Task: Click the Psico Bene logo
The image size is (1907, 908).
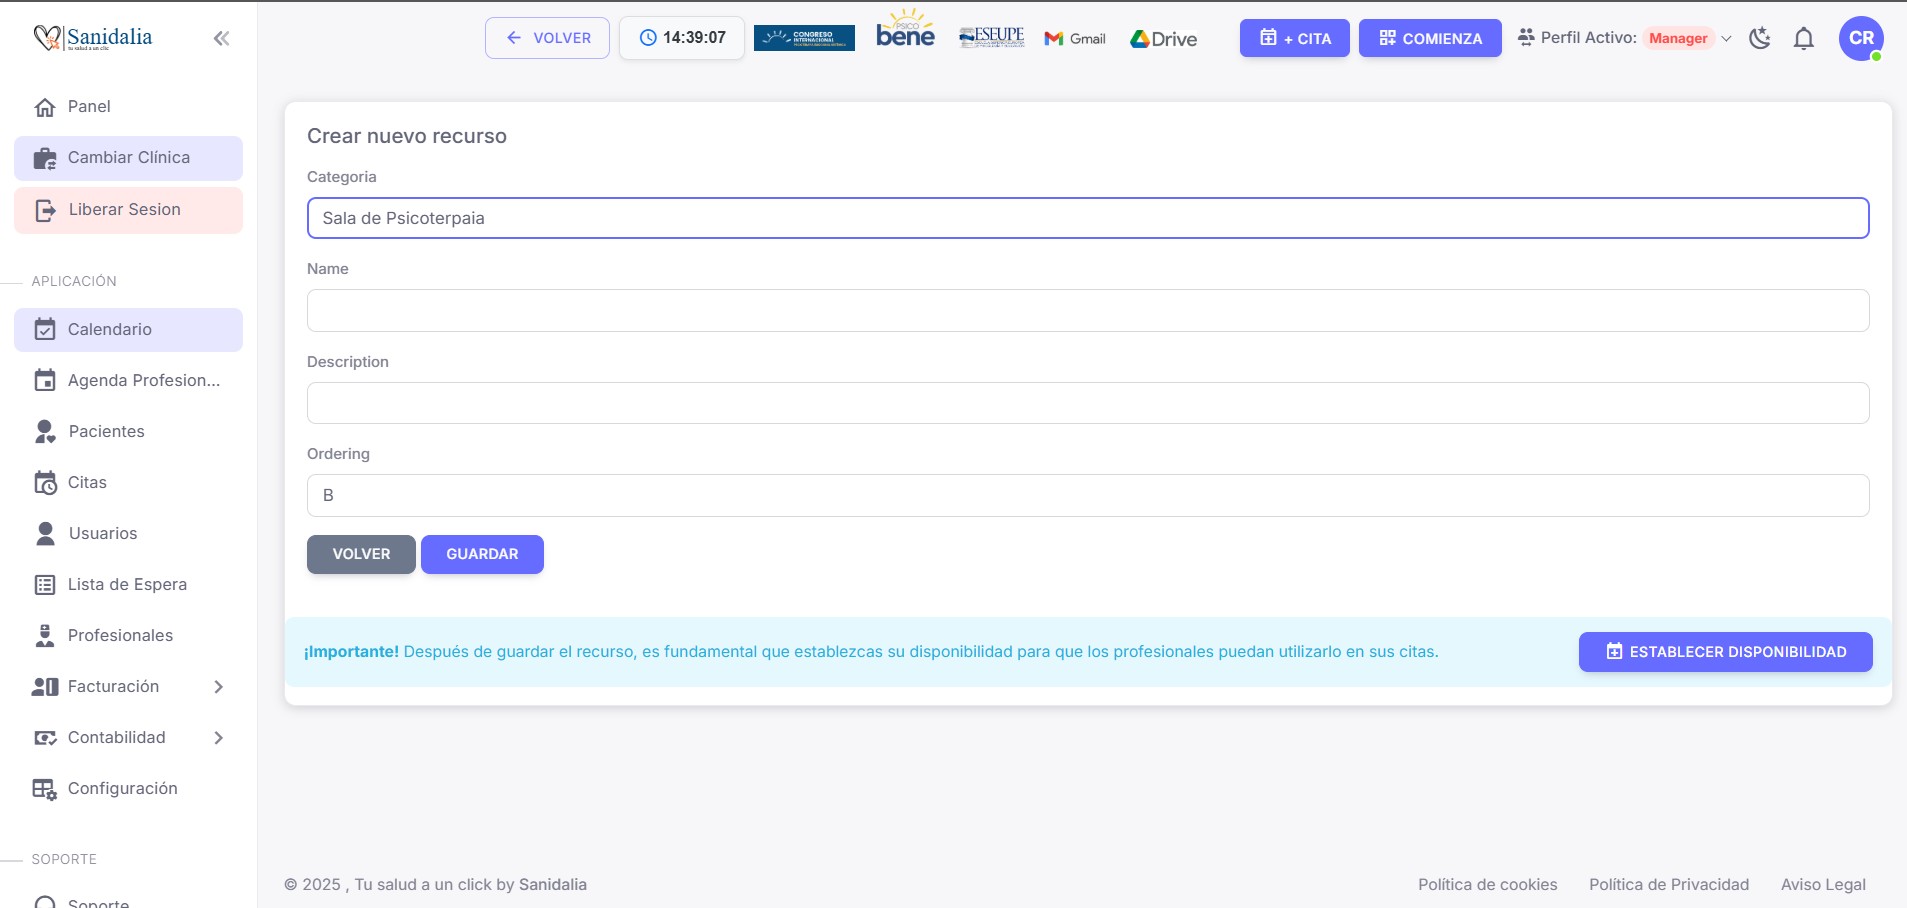Action: [905, 30]
